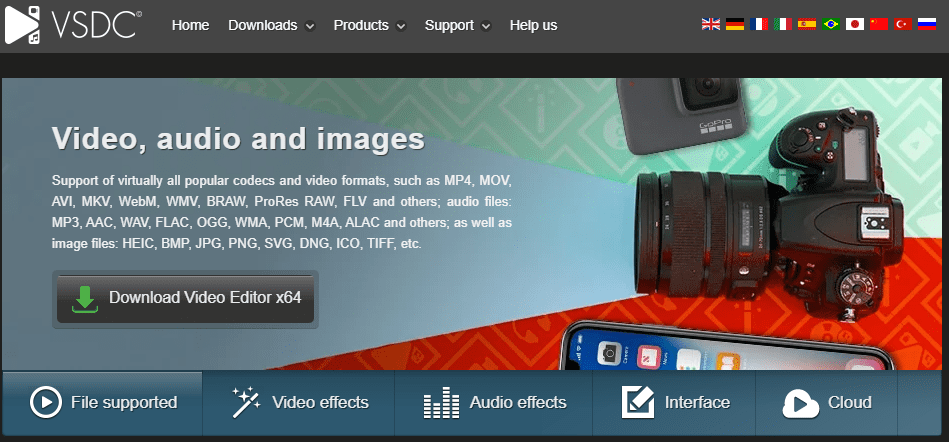Switch language to German flag

(735, 24)
